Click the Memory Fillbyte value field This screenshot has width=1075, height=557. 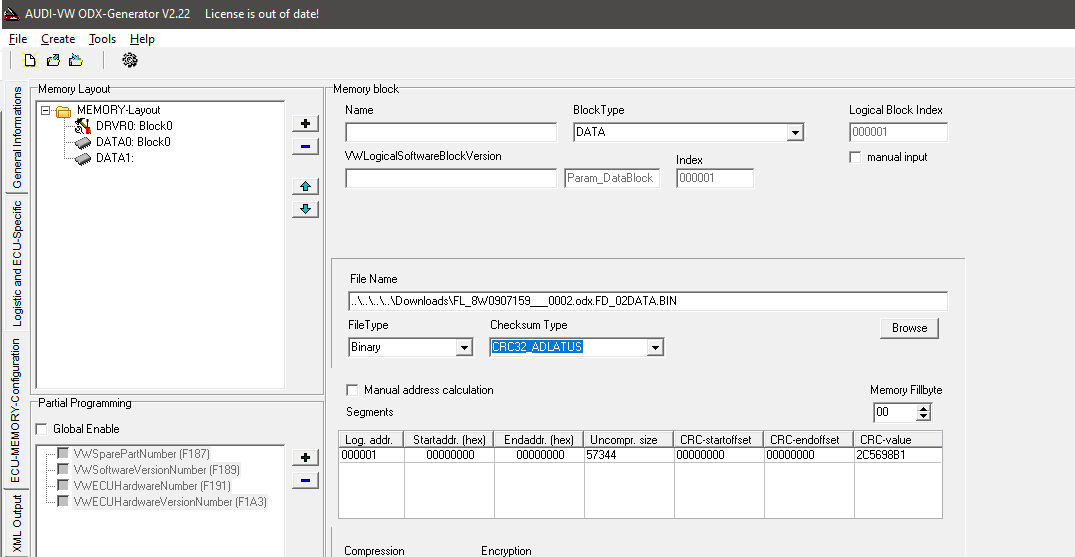895,412
